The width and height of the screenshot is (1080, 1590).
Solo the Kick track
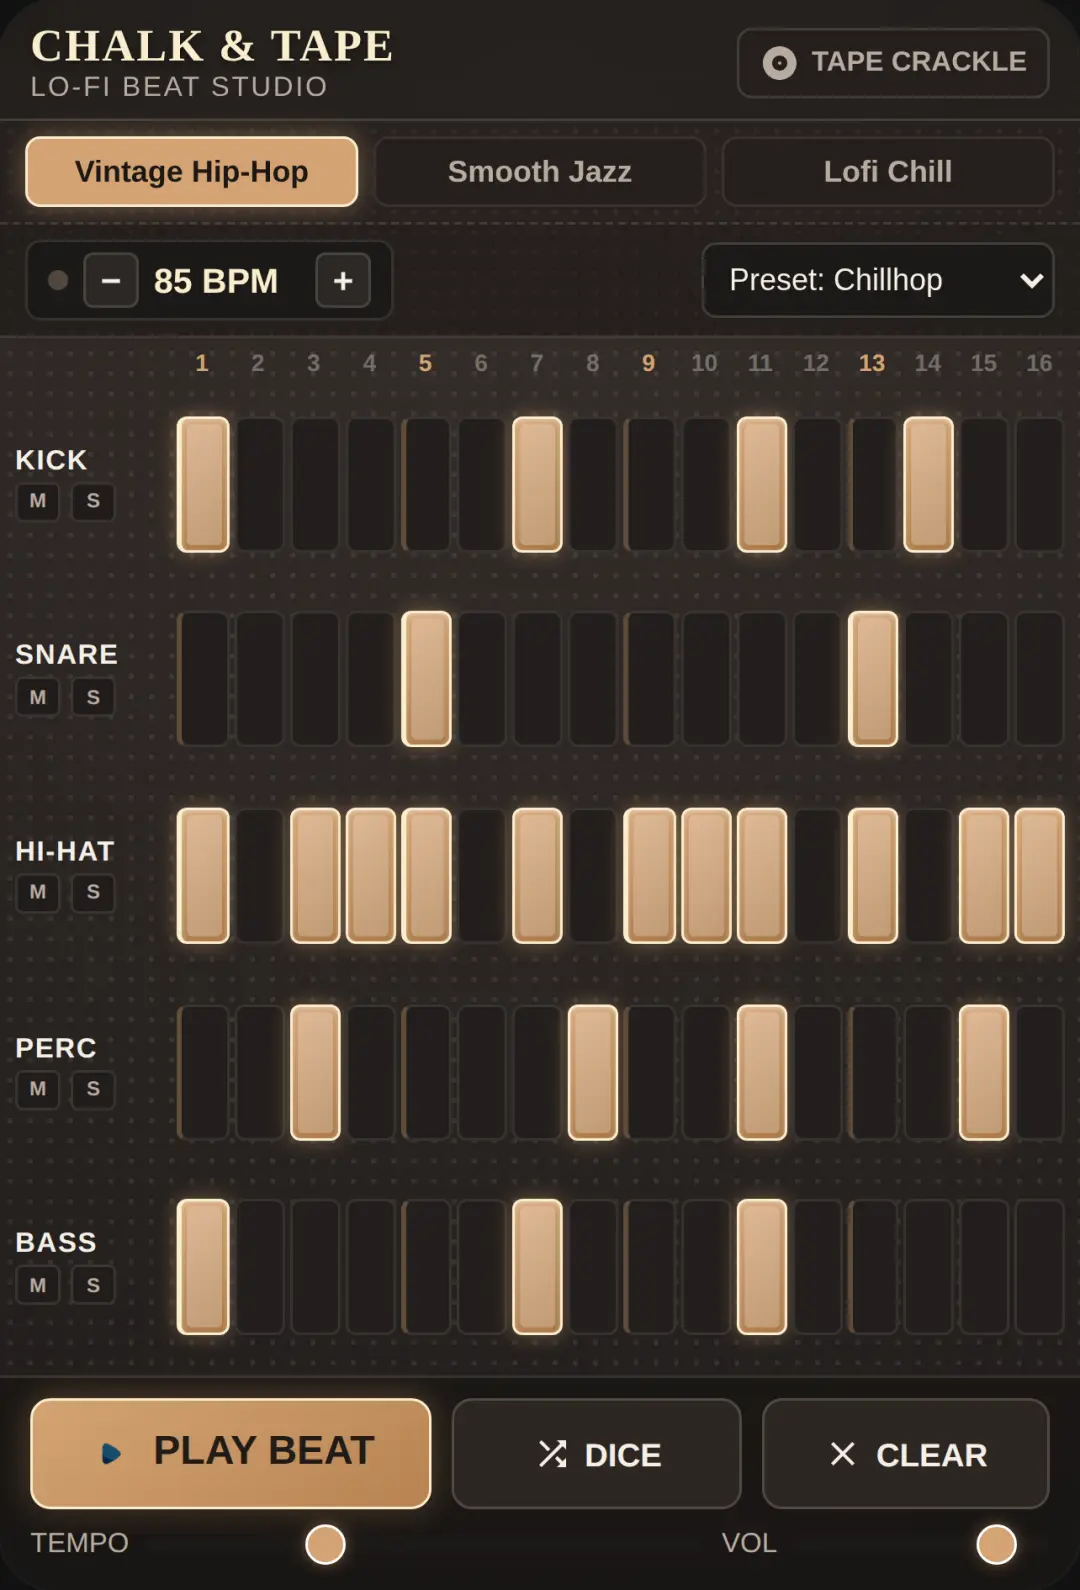pos(93,501)
